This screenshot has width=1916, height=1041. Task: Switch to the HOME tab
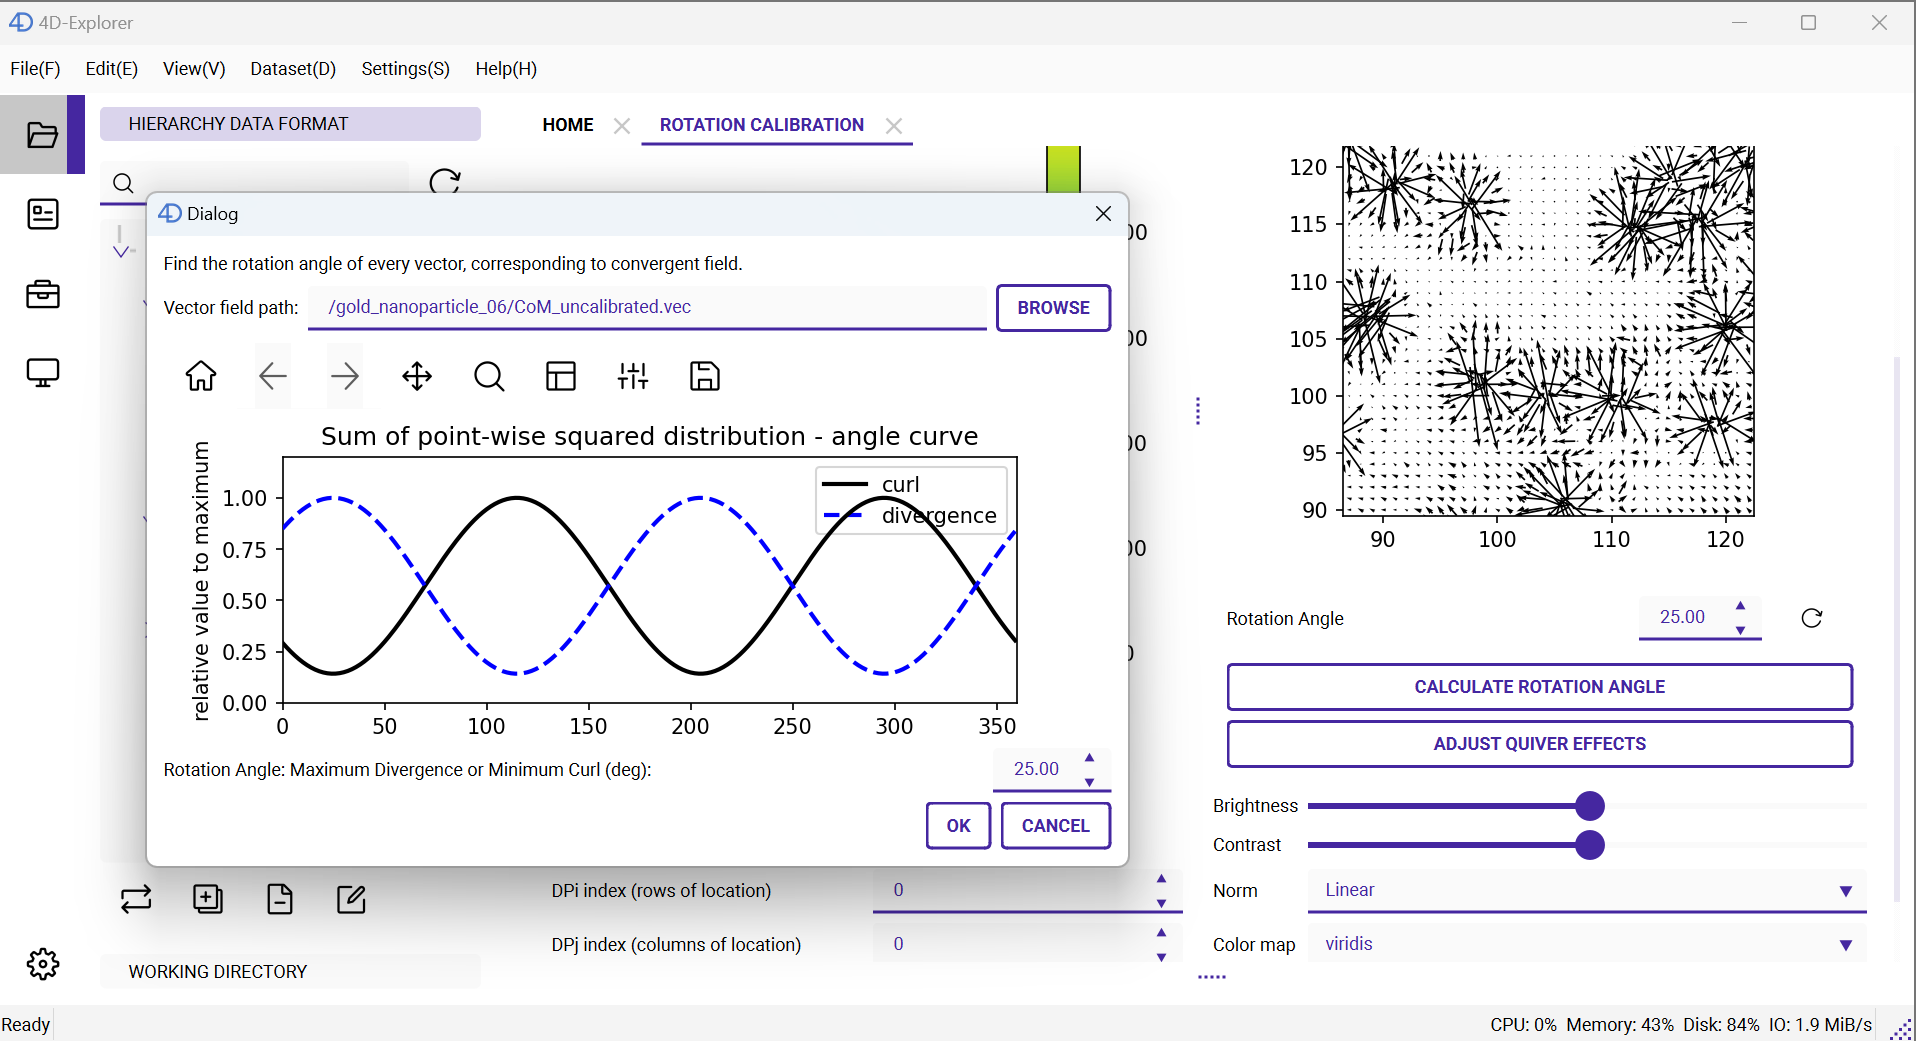click(x=568, y=125)
